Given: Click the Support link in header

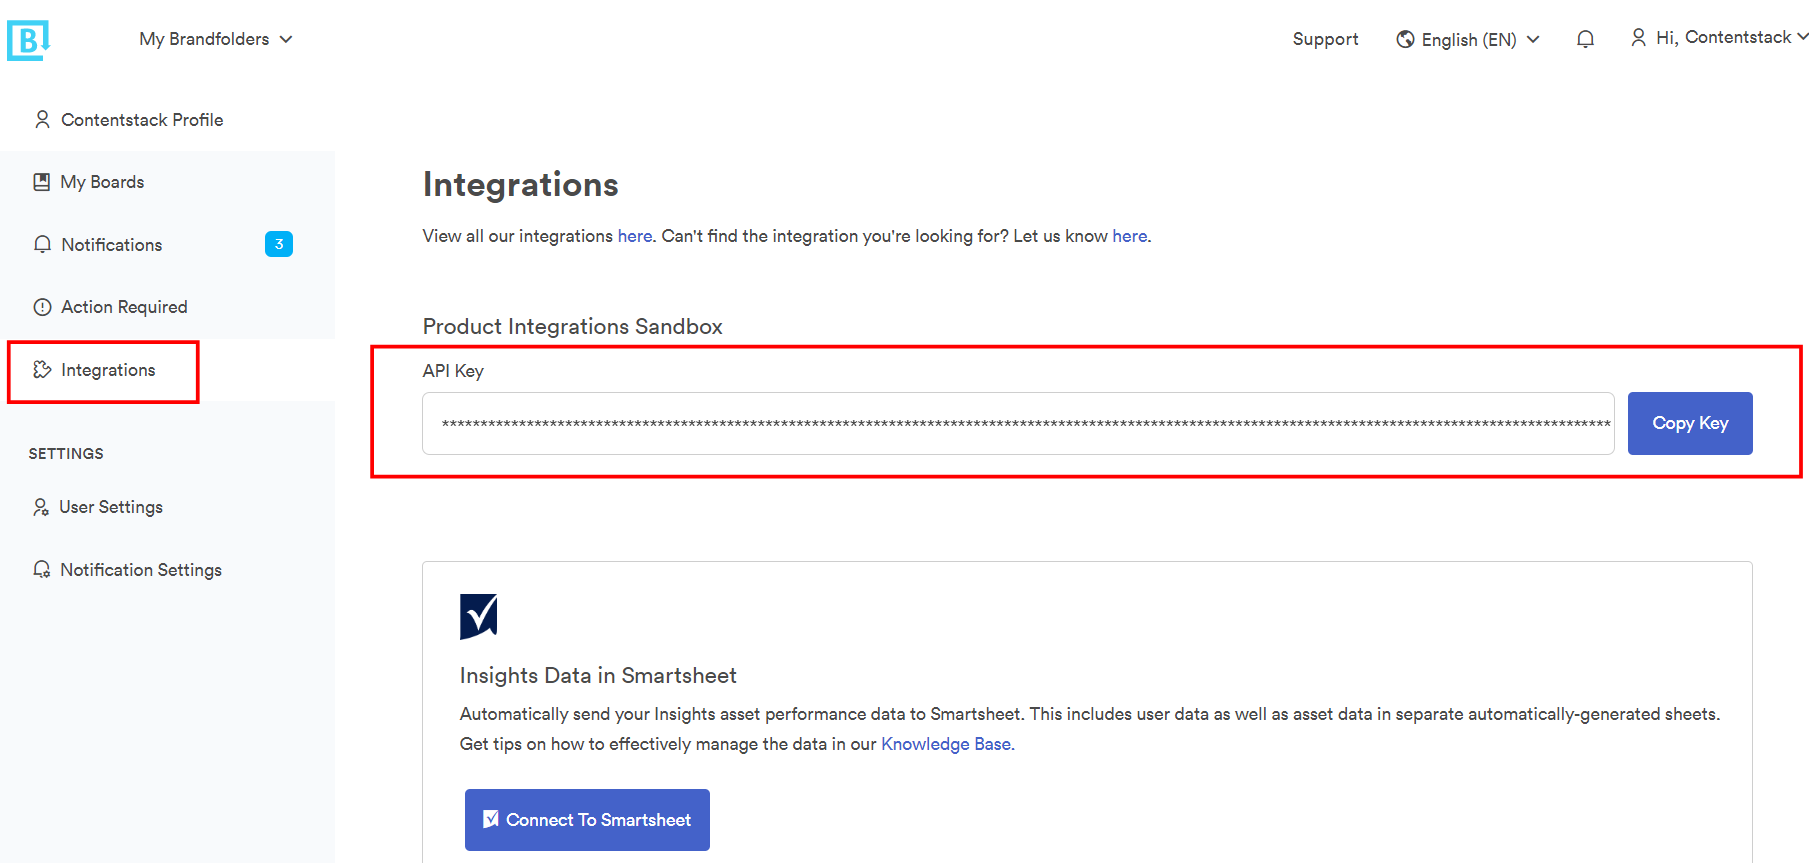Looking at the screenshot, I should tap(1325, 39).
